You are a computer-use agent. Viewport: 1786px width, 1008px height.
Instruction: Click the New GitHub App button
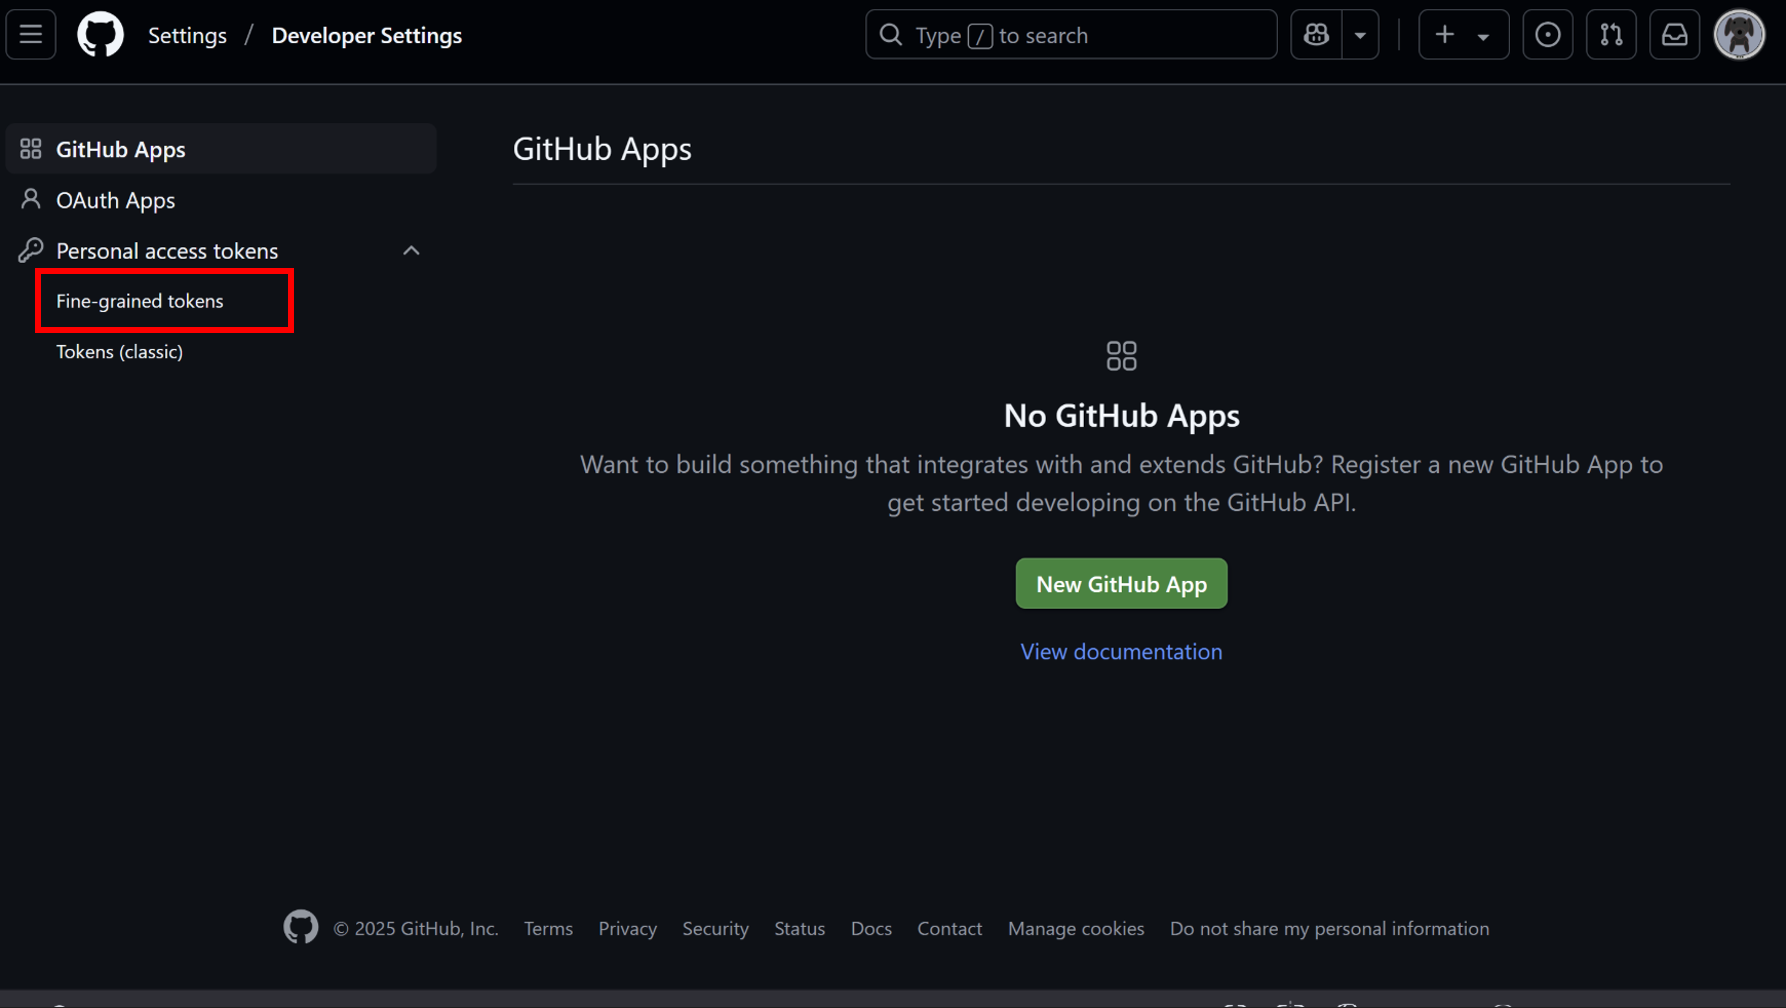pos(1121,584)
